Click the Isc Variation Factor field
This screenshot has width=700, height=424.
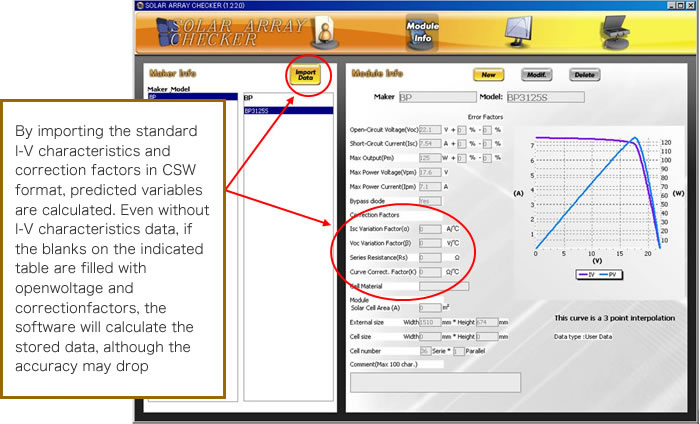[428, 228]
